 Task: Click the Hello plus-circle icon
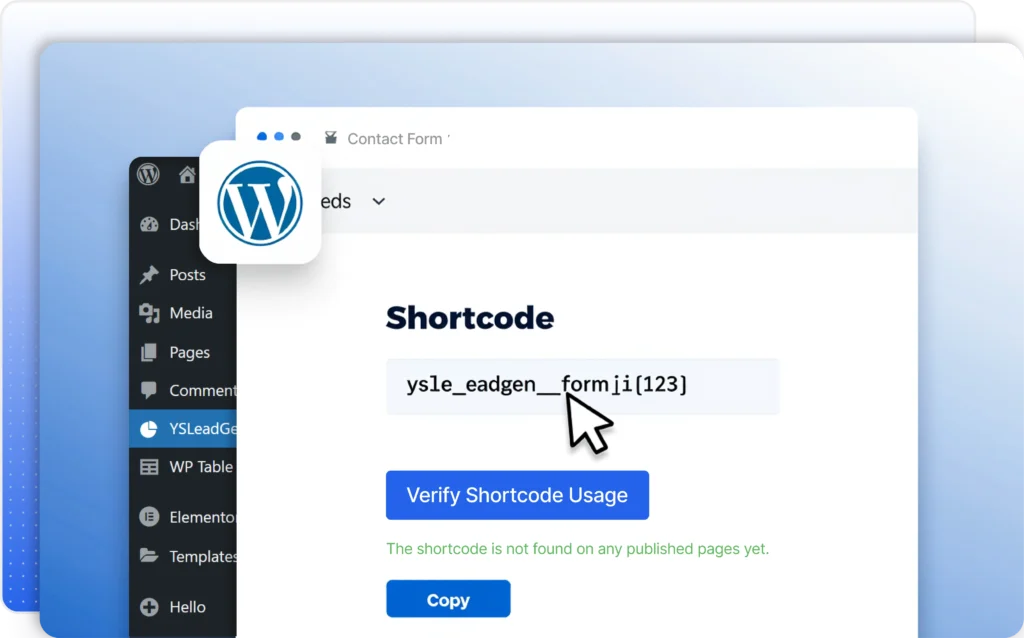point(149,607)
